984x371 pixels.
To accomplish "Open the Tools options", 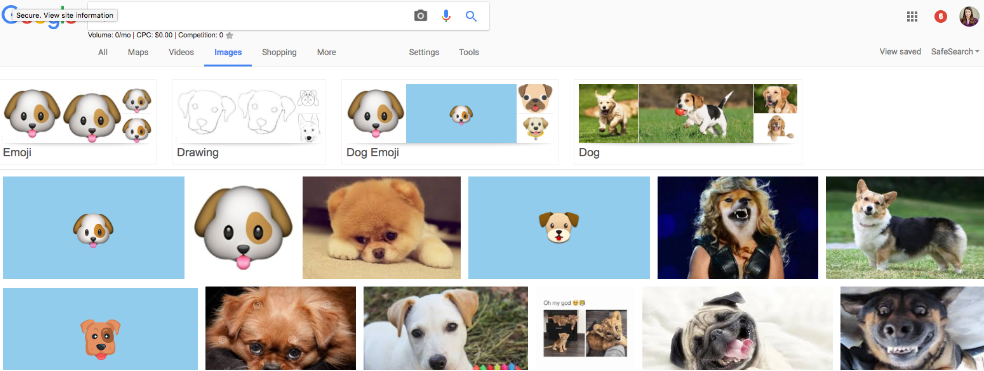I will coord(469,52).
